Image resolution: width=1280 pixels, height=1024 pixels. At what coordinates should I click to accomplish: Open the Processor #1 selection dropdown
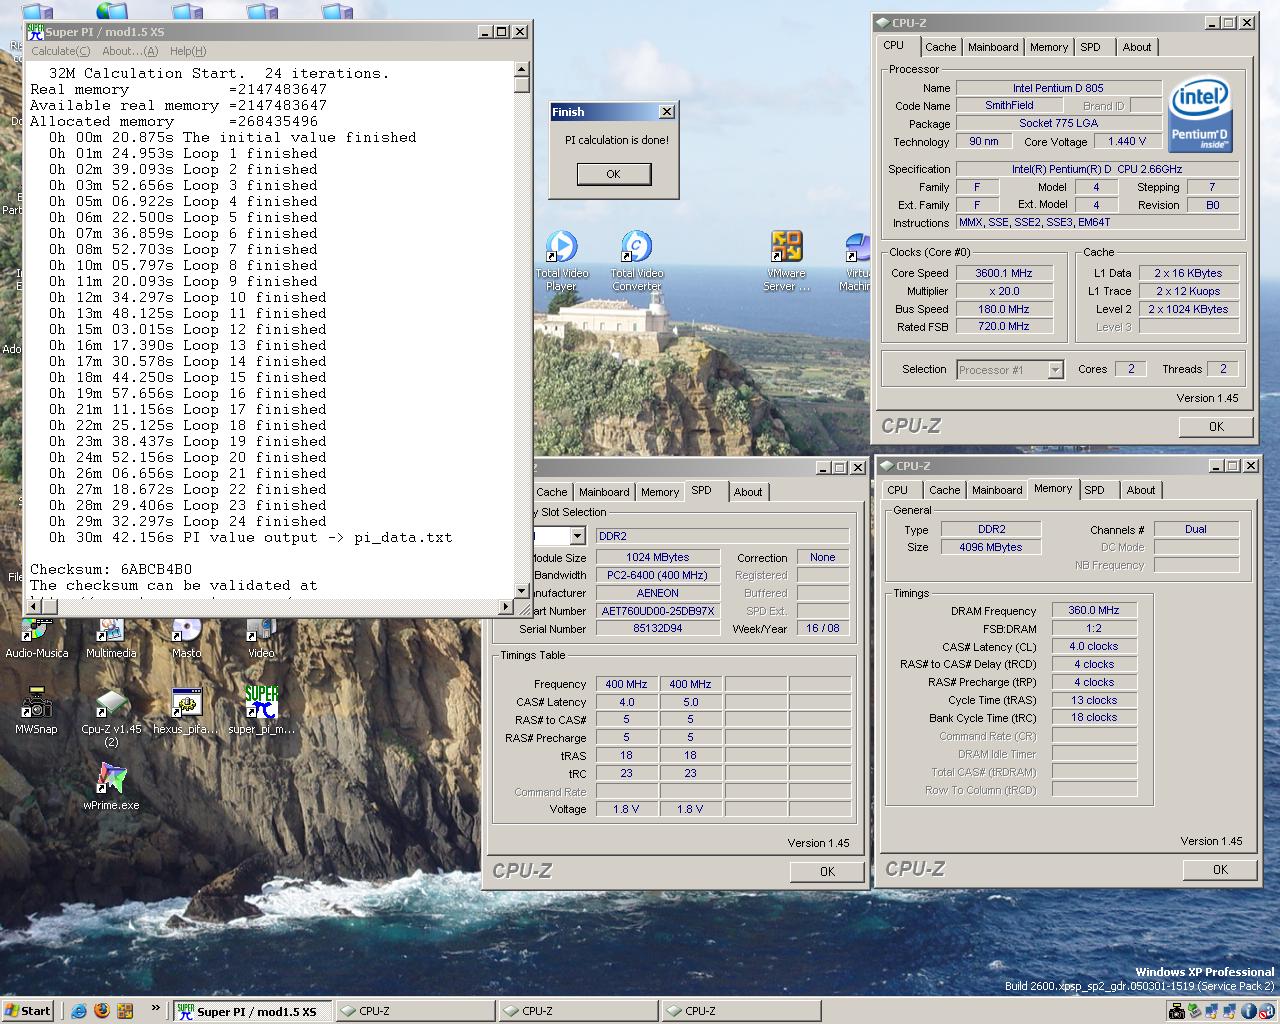coord(1055,370)
